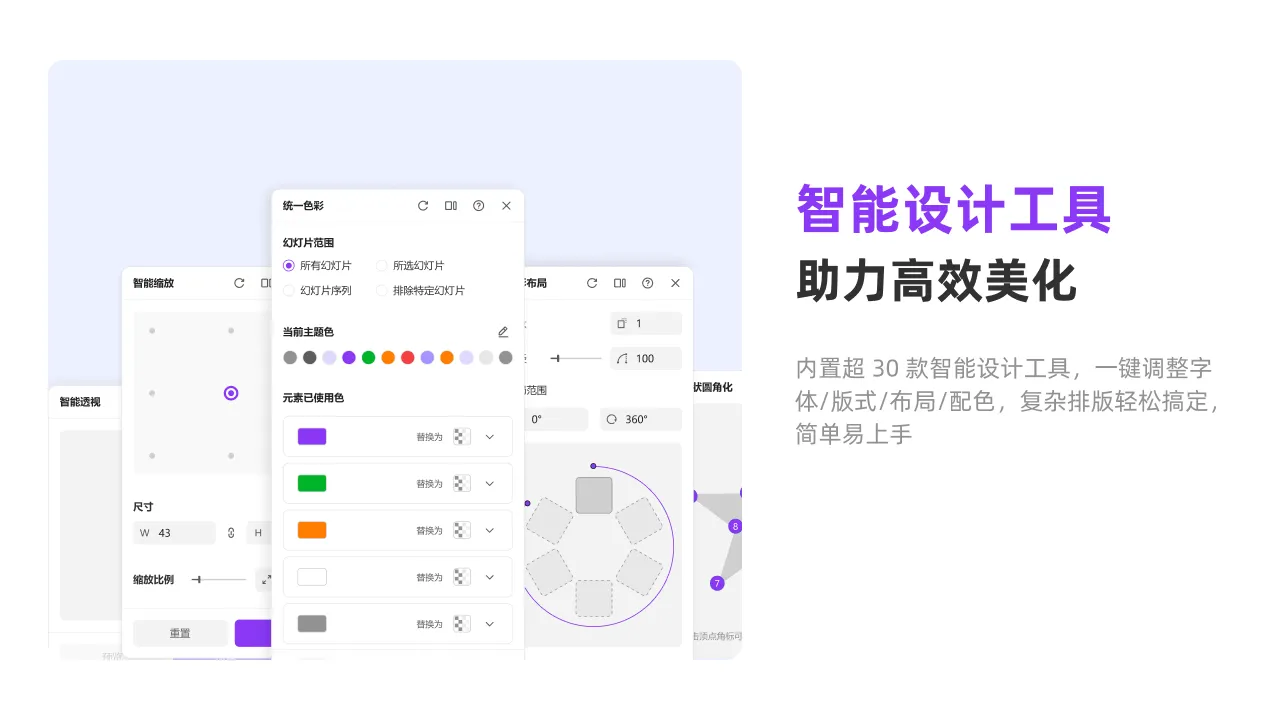Click transparent replace icon in green row
1280x720 pixels.
click(x=461, y=484)
